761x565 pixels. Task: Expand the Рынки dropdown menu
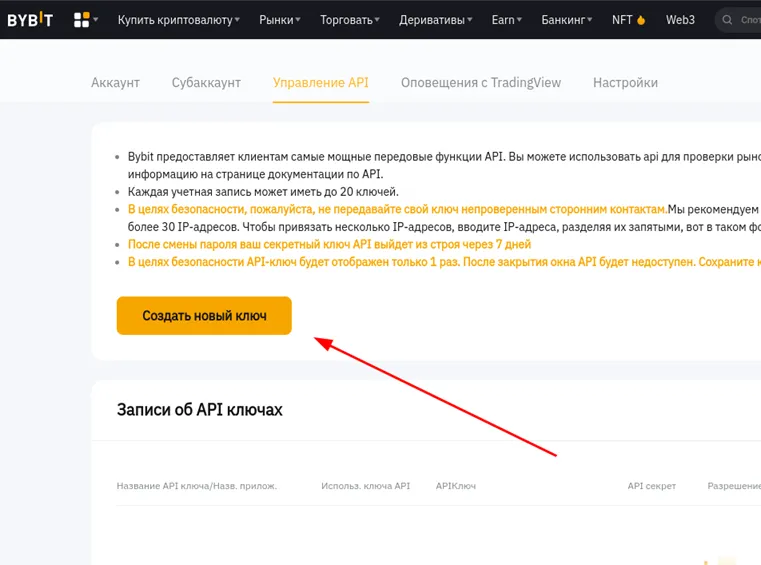(x=280, y=19)
